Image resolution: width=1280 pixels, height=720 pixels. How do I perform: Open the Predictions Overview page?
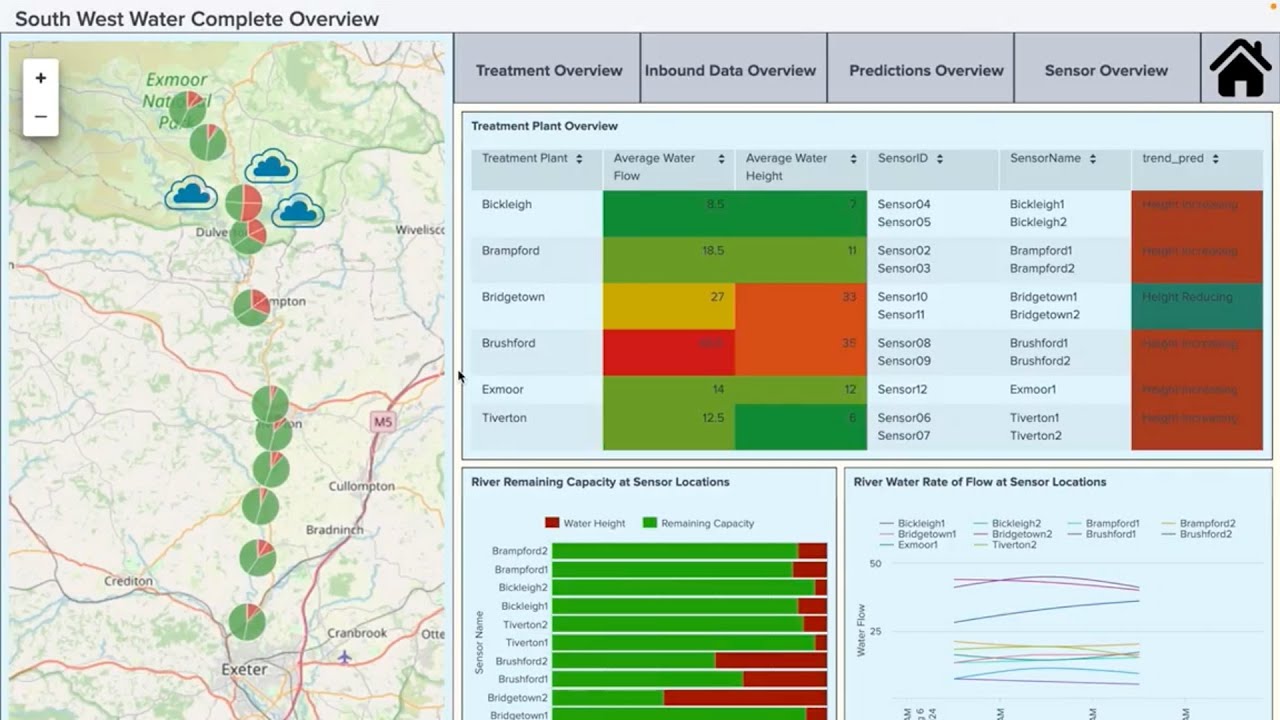(926, 70)
